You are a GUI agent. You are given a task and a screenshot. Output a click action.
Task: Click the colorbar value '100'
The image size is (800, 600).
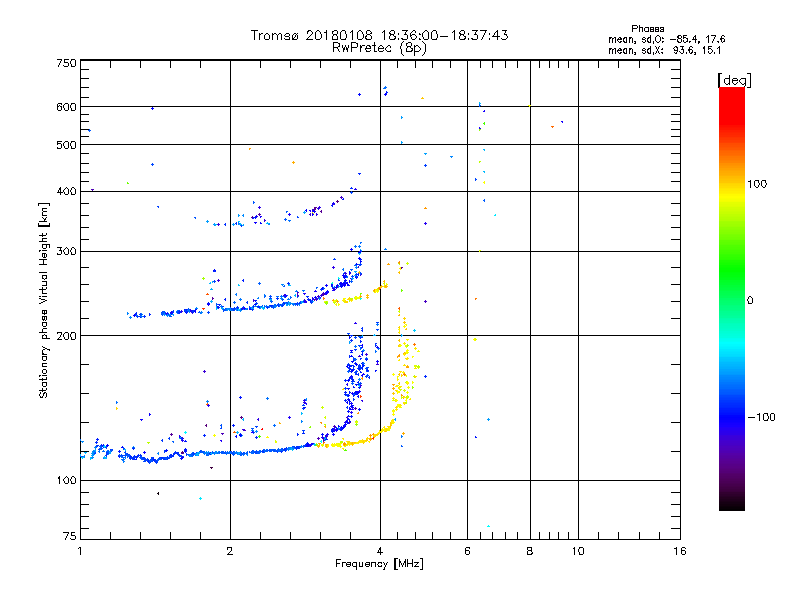757,184
